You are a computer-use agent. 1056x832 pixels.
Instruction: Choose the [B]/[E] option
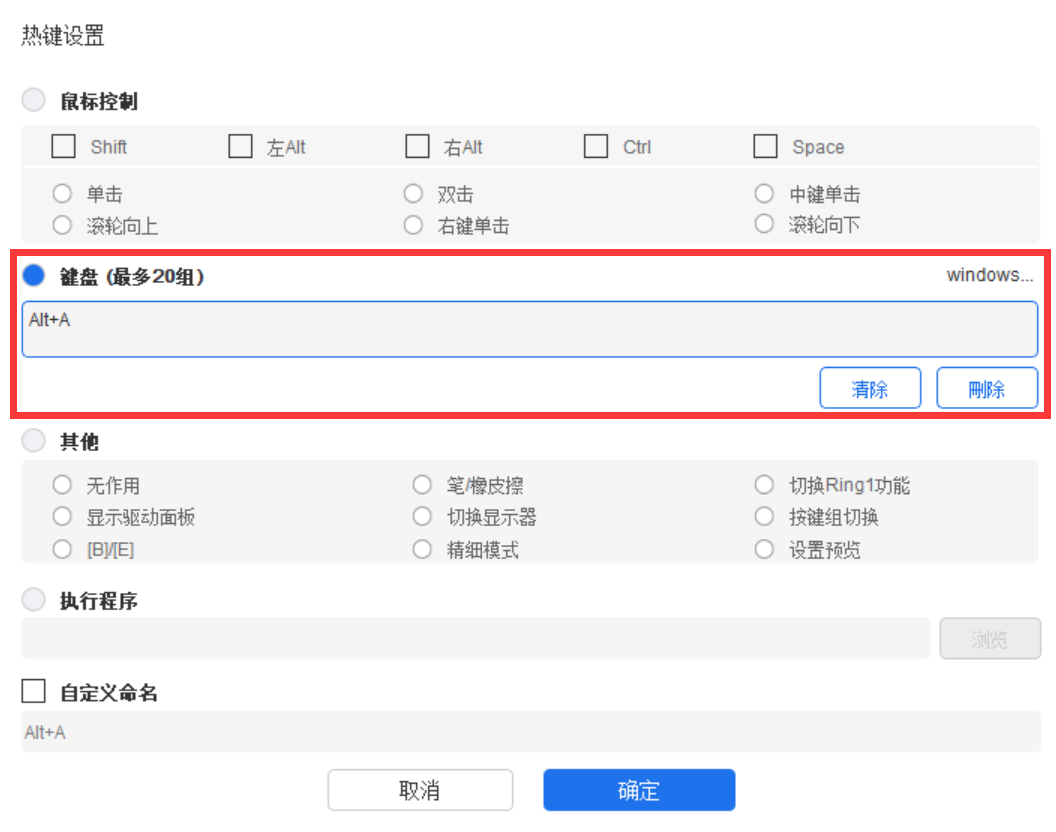(62, 549)
